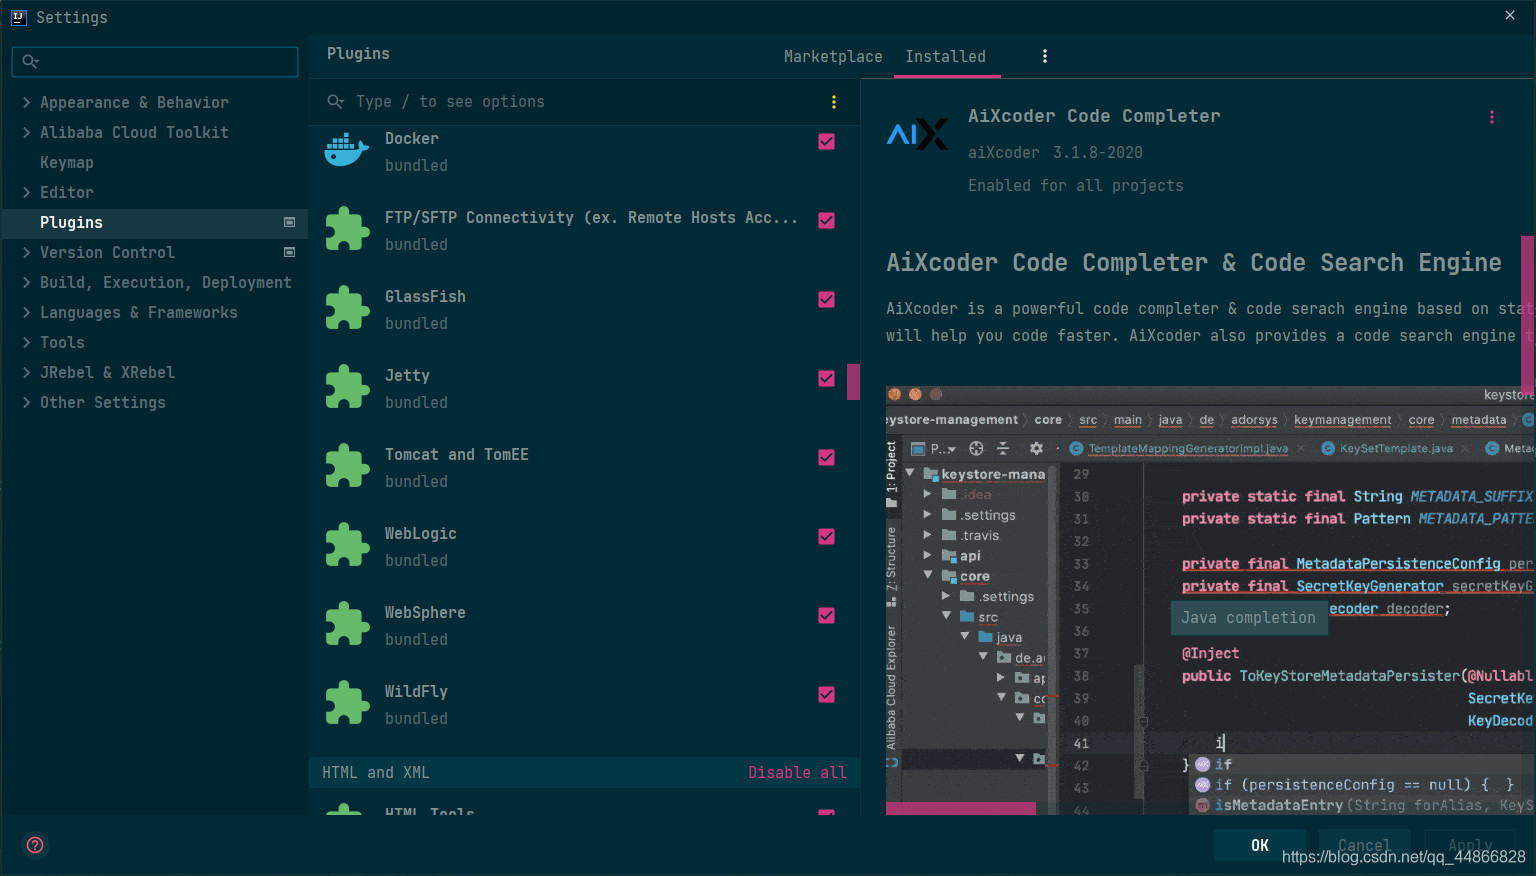The width and height of the screenshot is (1536, 876).
Task: Click the plugin description vertical scrollbar
Action: 1527,315
